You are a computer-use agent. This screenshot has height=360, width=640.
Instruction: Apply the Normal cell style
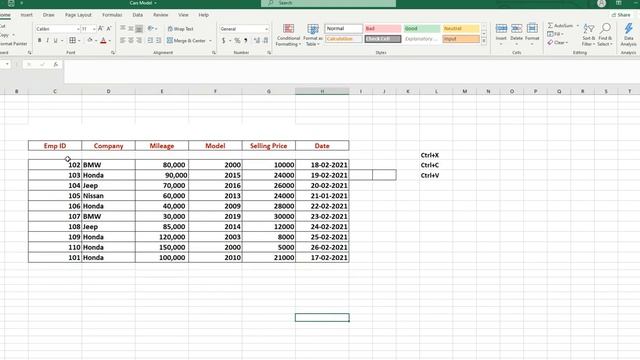344,29
